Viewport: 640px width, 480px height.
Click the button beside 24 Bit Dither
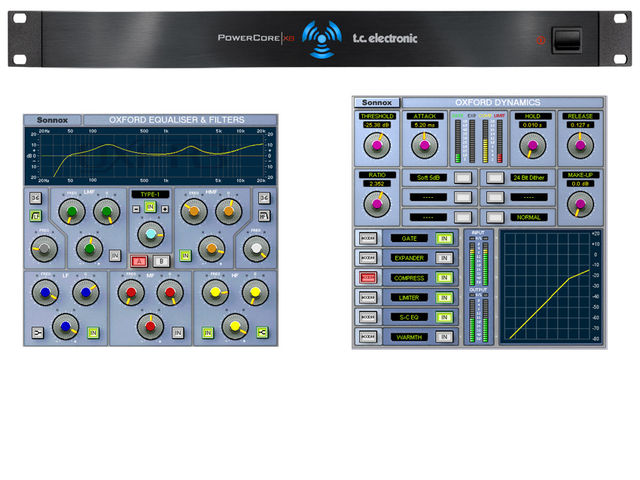tap(495, 178)
